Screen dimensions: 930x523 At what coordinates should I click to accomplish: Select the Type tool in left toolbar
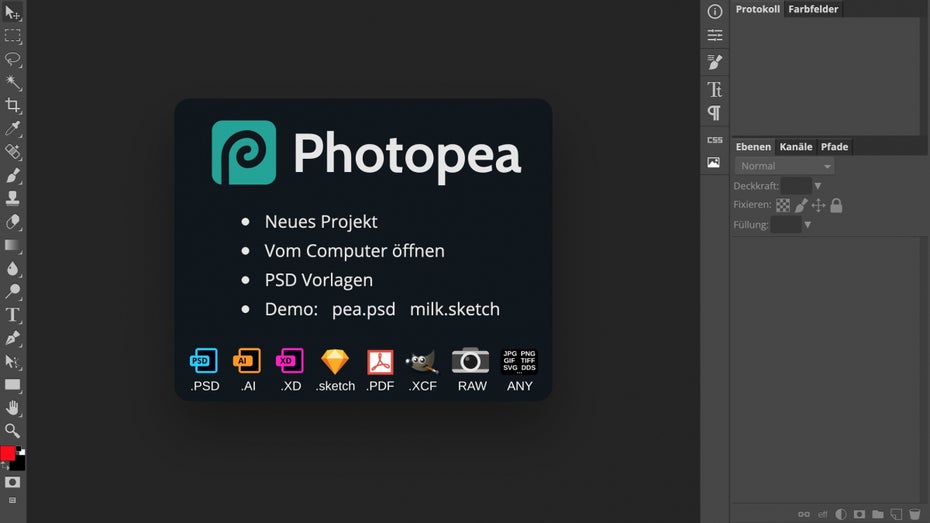pyautogui.click(x=13, y=314)
